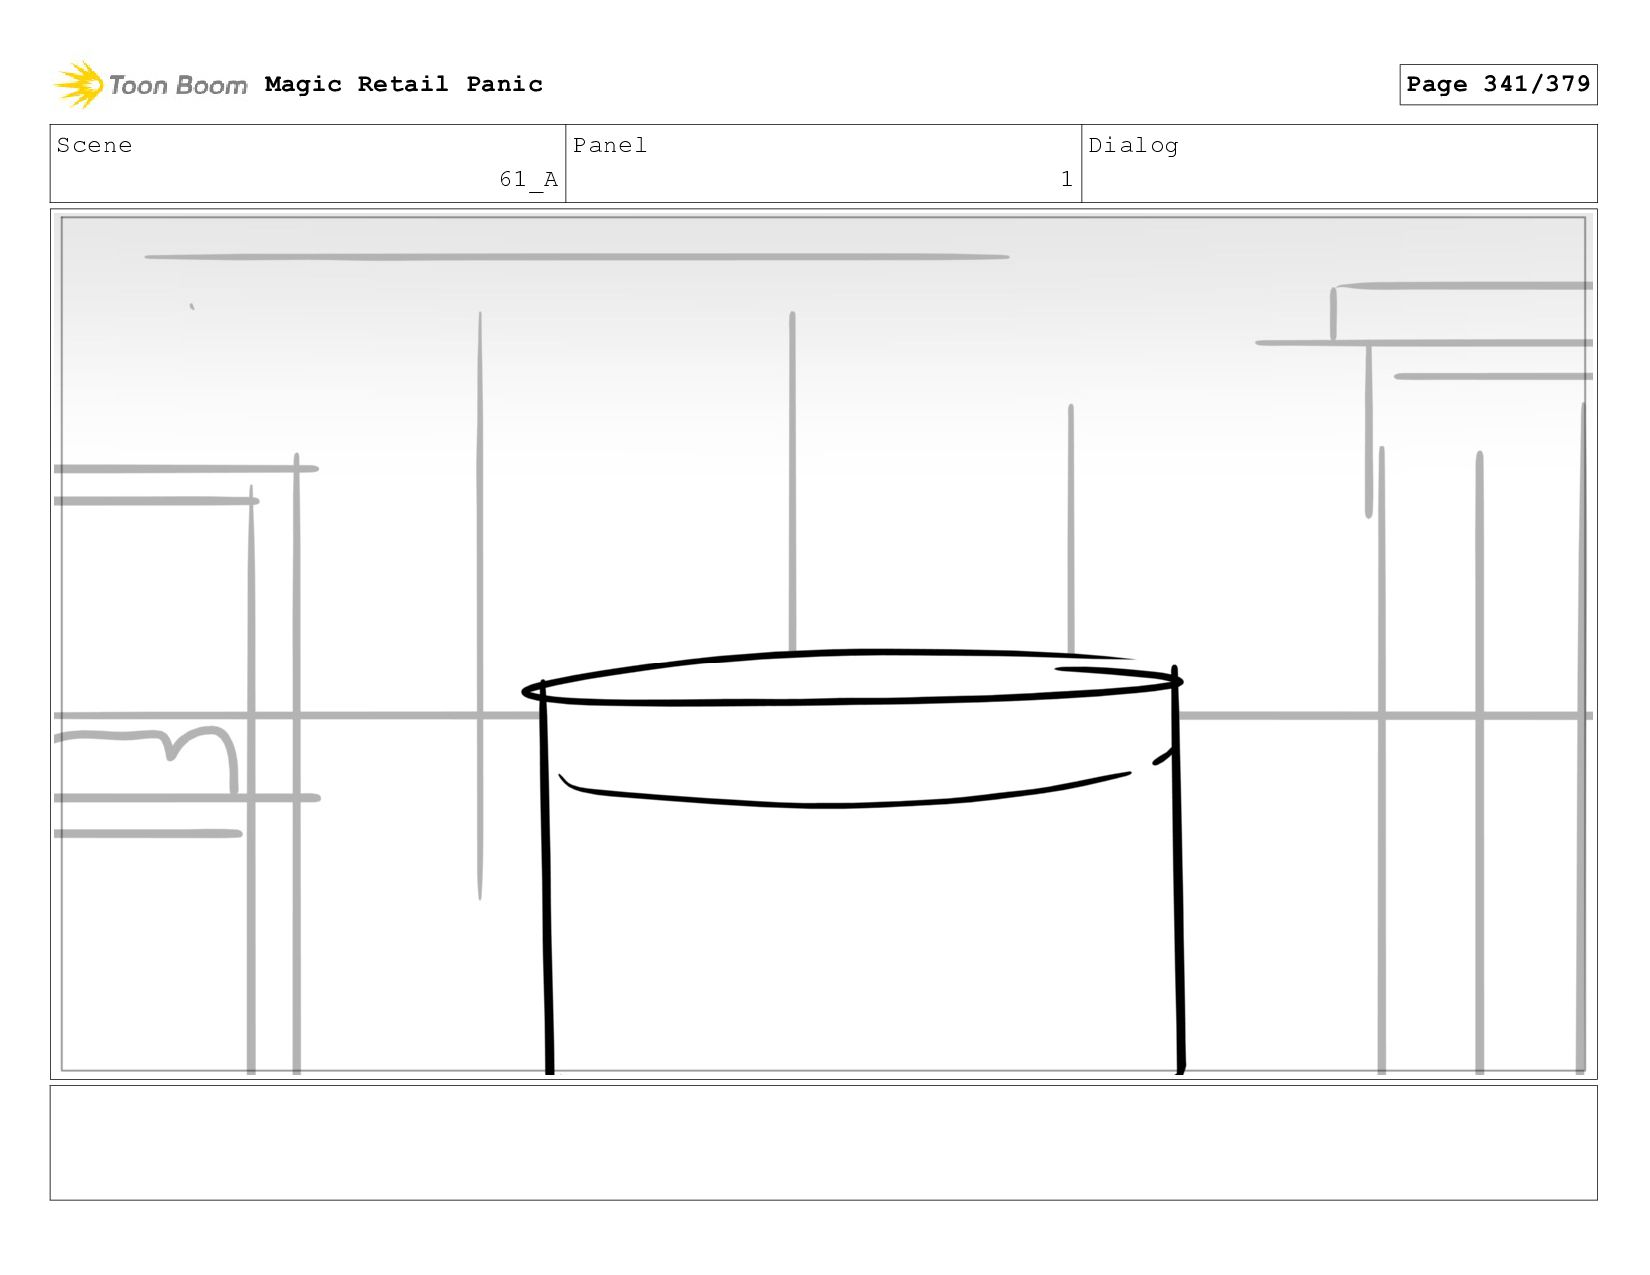Screen dimensions: 1650x1275
Task: Click the Toon Boom logo
Action: click(150, 85)
